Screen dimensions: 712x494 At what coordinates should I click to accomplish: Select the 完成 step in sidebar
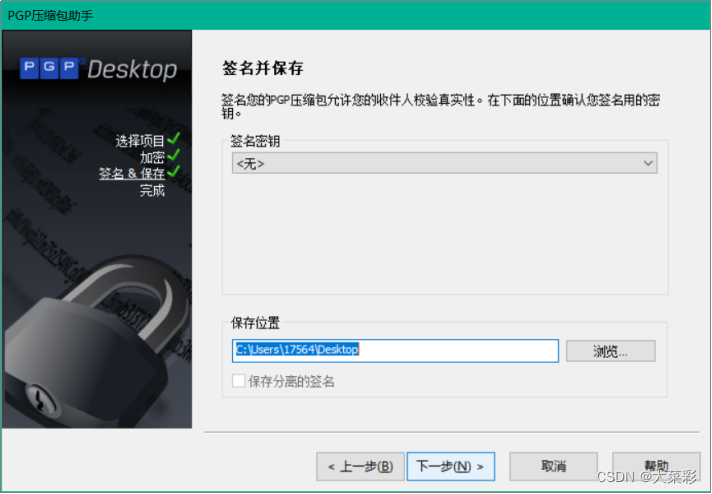(152, 190)
